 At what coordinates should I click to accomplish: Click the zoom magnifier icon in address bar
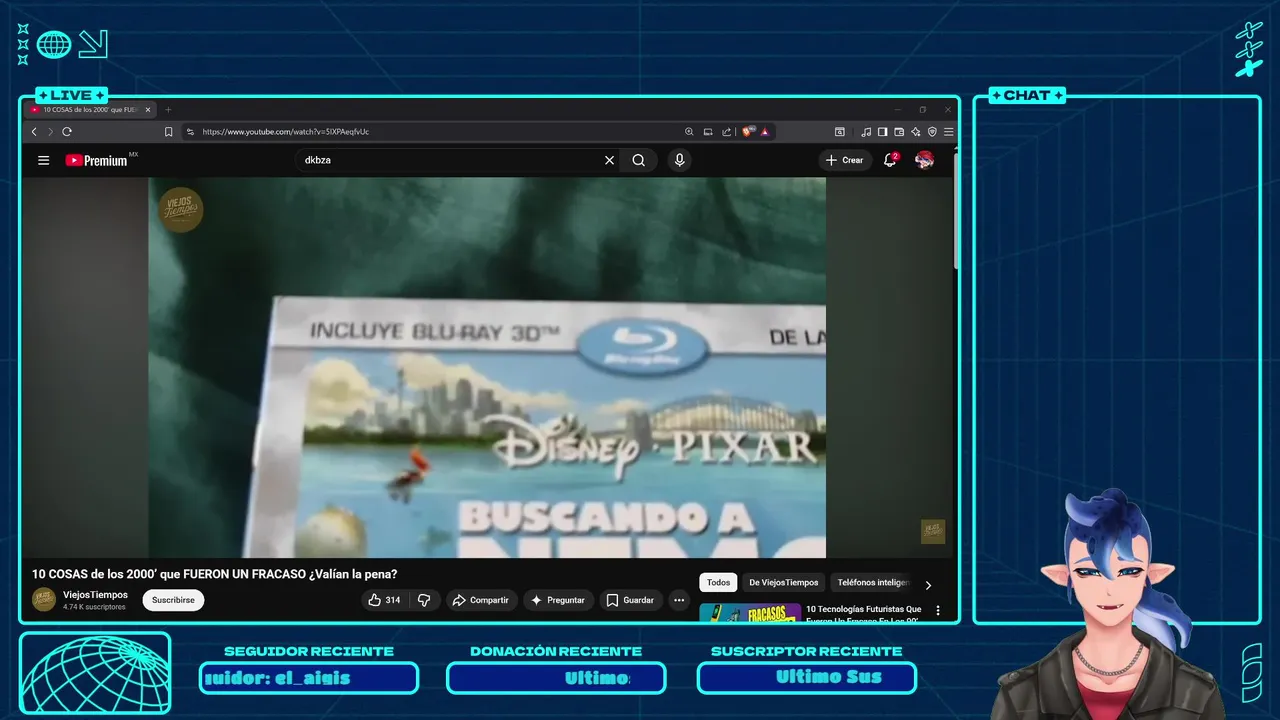point(689,131)
